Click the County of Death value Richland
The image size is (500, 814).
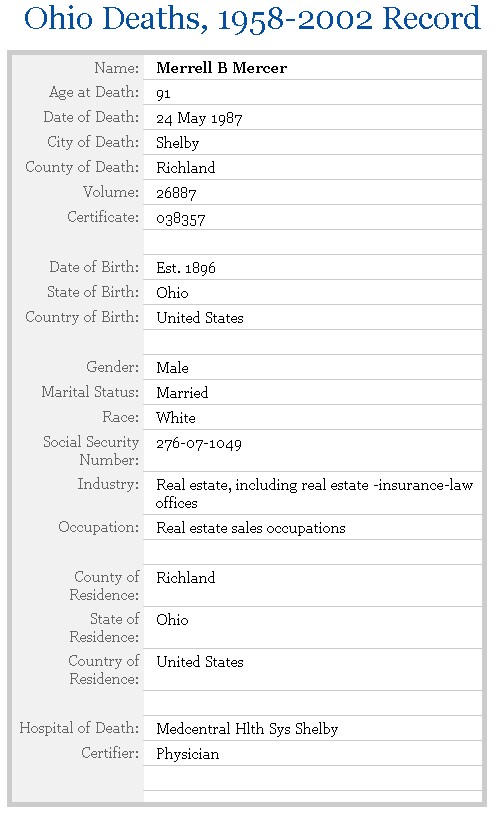(x=185, y=168)
